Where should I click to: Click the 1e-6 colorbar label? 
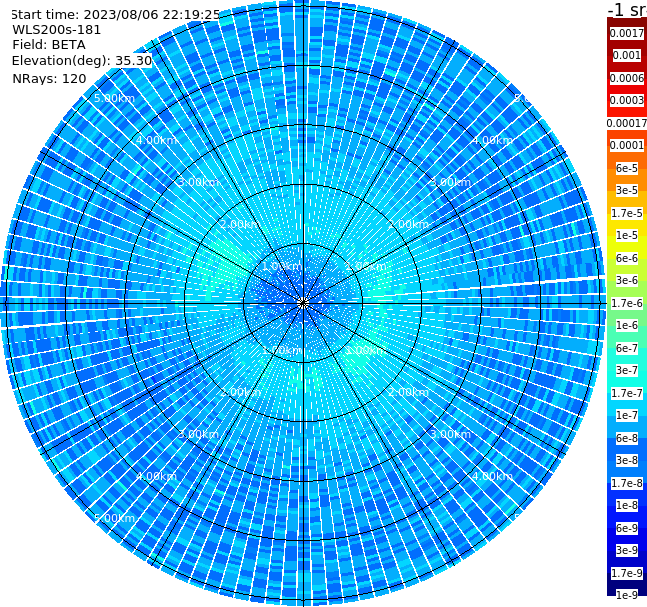627,325
